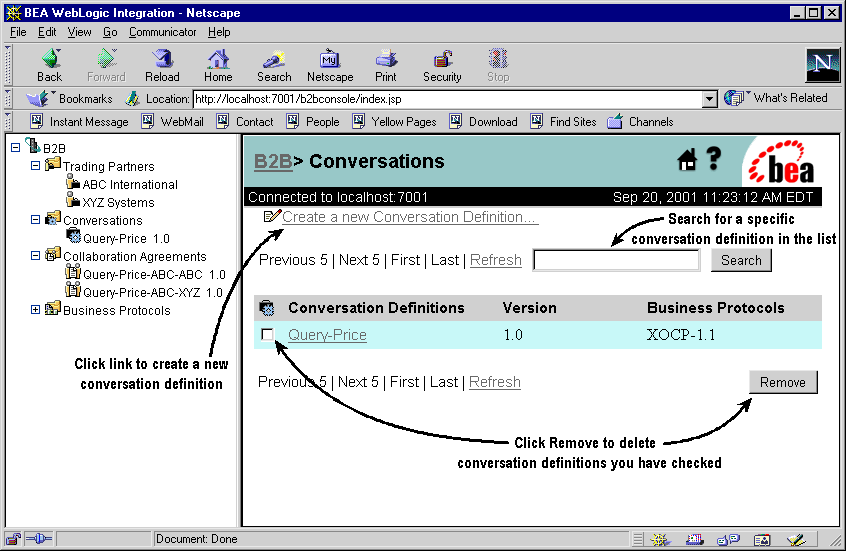Select ABC International tree item
Image resolution: width=846 pixels, height=551 pixels.
130,185
